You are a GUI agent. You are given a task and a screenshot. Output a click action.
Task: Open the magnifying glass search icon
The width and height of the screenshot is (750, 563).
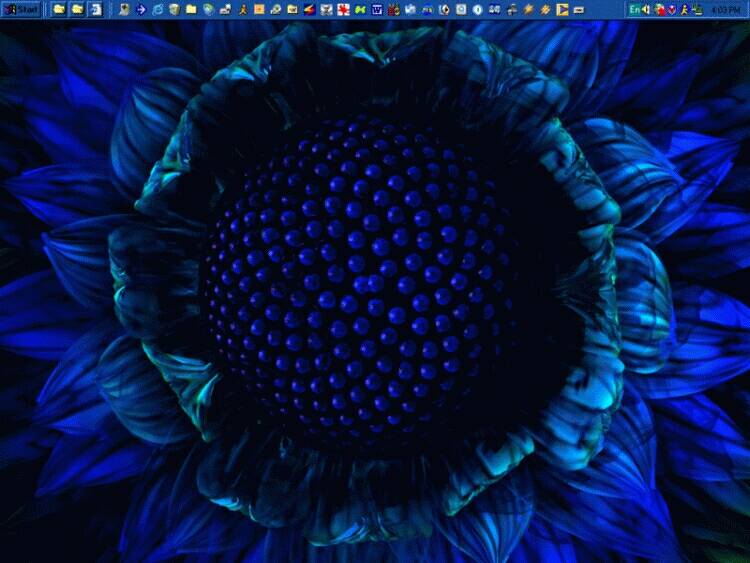275,9
